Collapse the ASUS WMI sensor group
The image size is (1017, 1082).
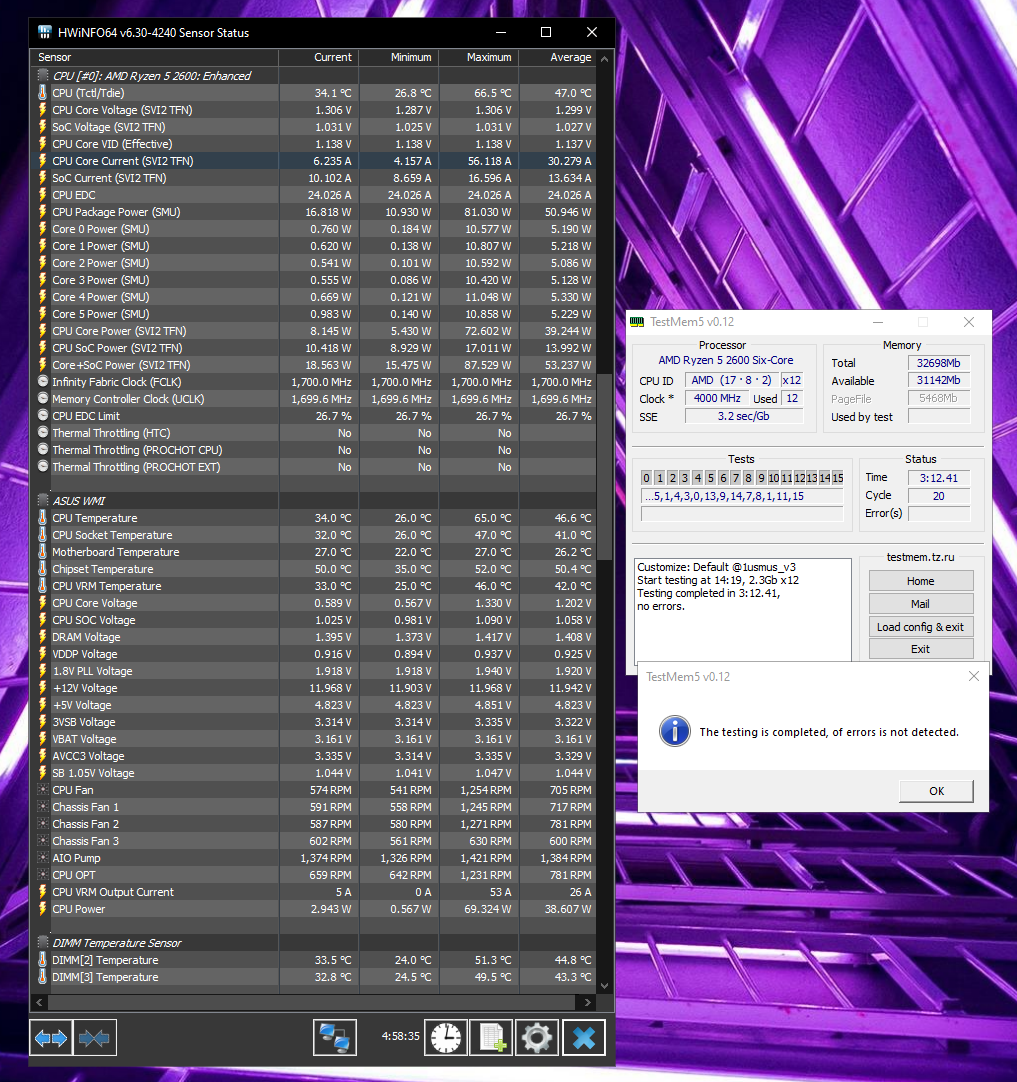click(43, 501)
